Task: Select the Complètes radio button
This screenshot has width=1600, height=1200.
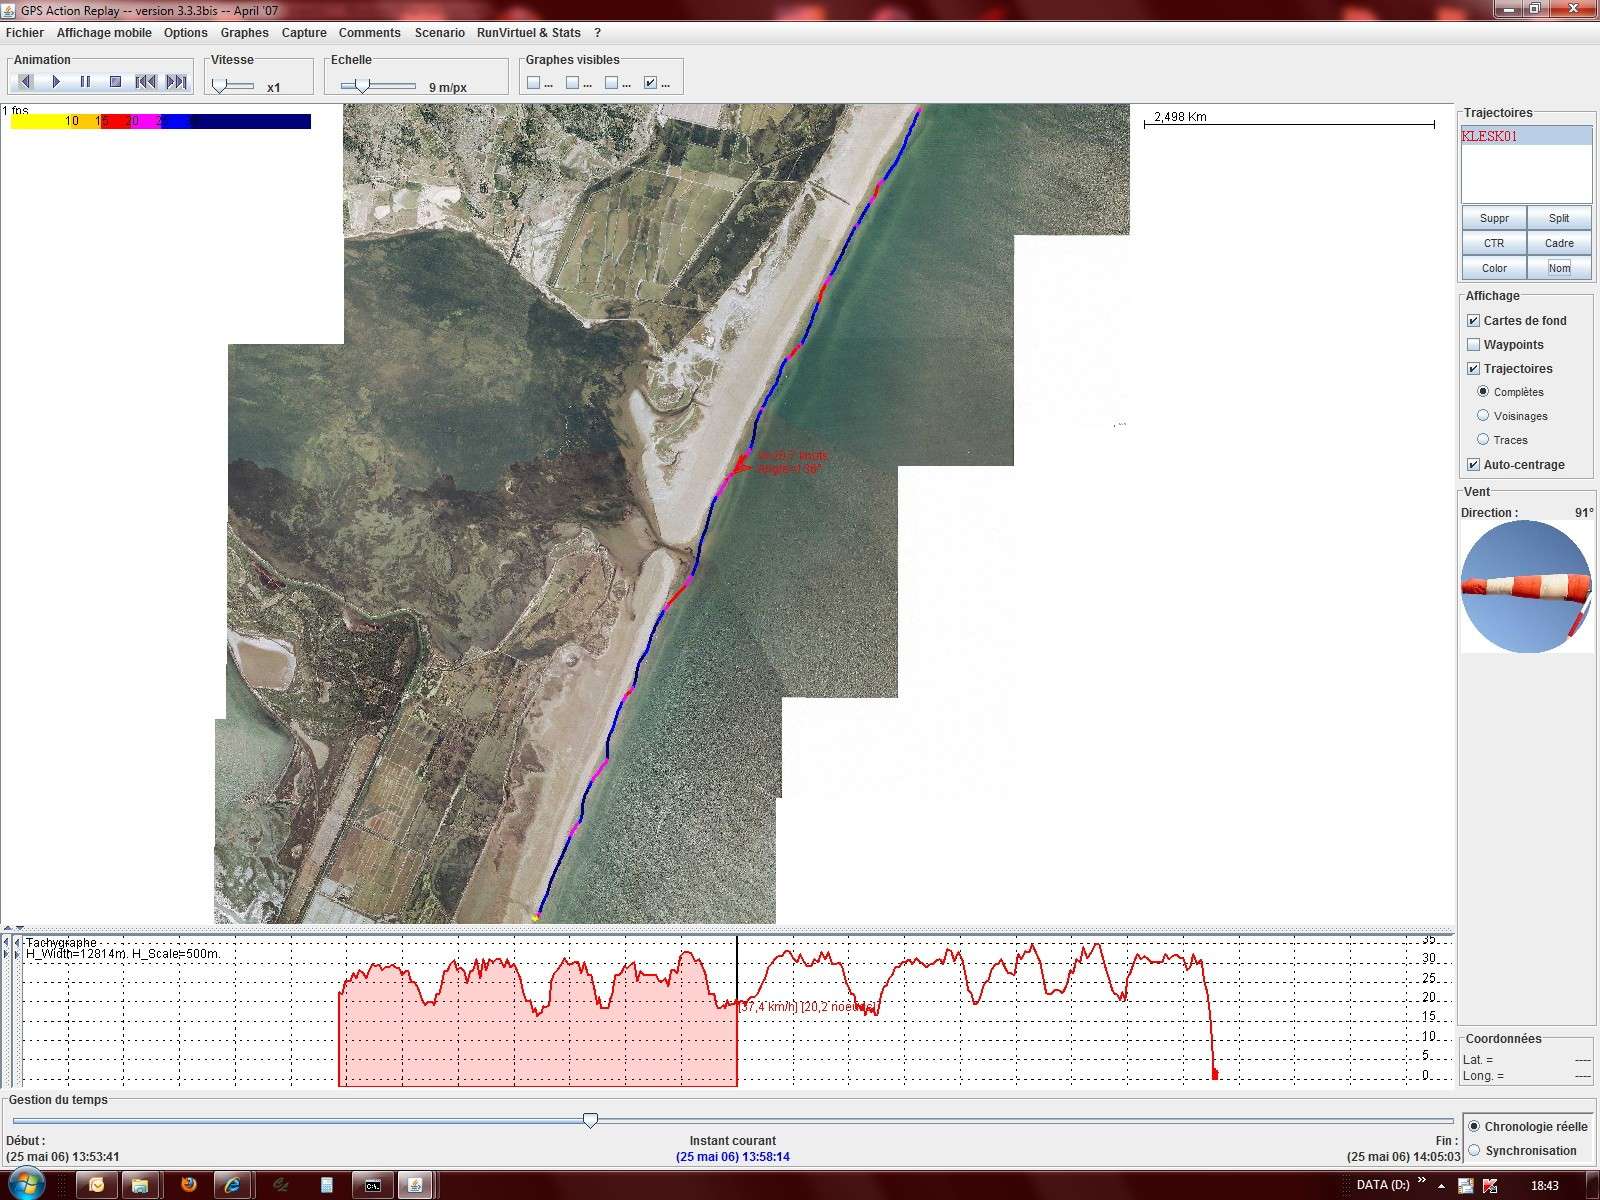Action: [1483, 392]
